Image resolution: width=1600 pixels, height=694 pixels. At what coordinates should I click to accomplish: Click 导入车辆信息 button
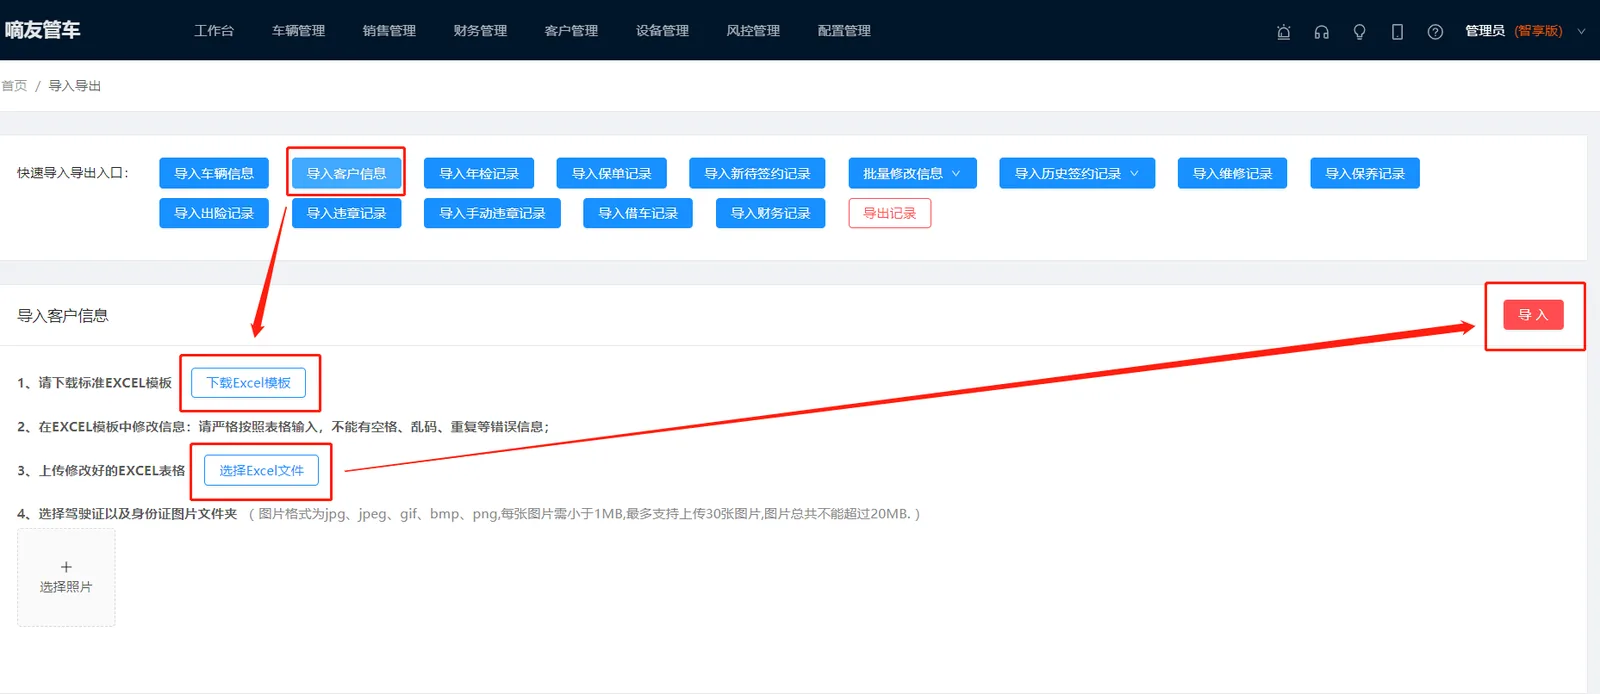[x=214, y=173]
